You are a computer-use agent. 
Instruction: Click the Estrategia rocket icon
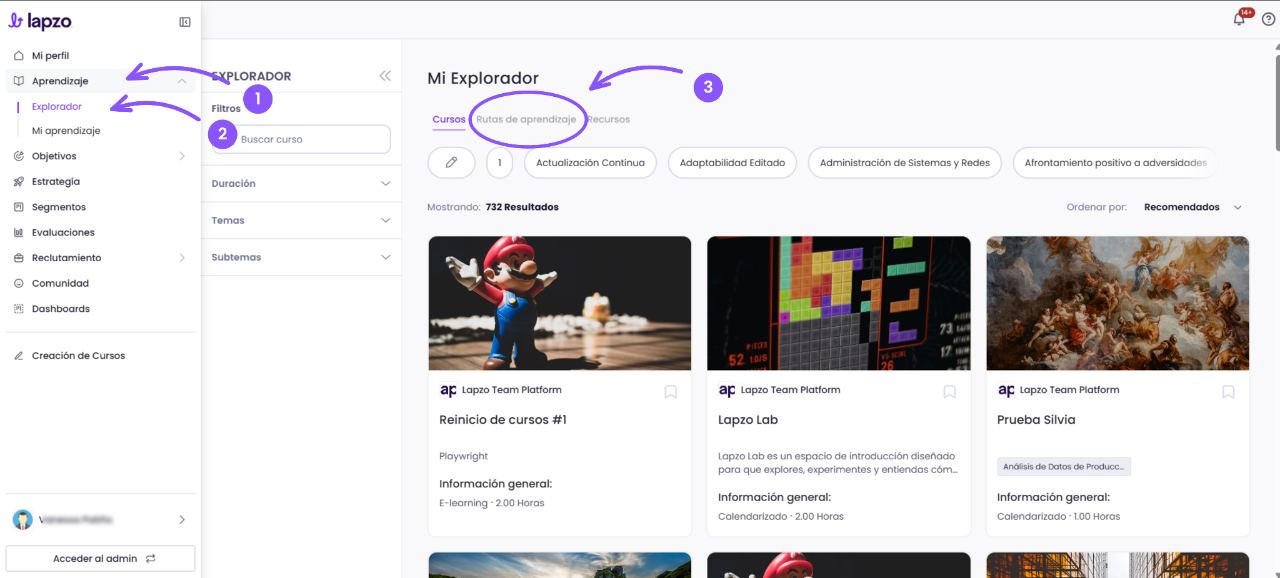click(x=19, y=182)
